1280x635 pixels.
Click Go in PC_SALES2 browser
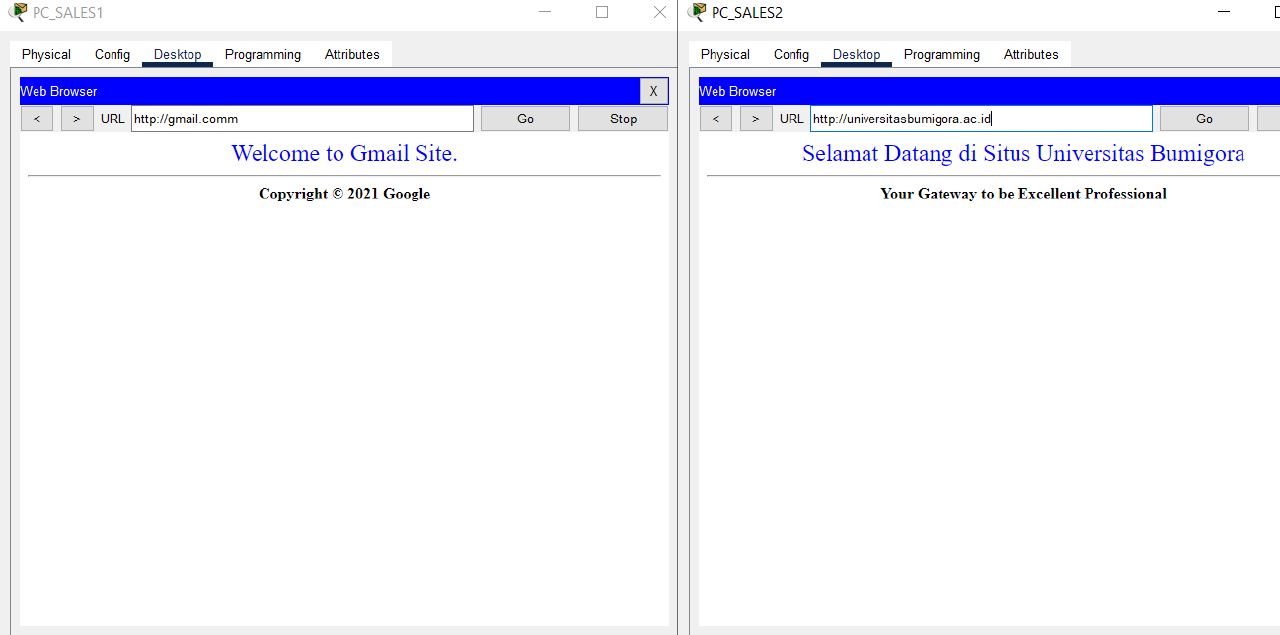point(1203,118)
